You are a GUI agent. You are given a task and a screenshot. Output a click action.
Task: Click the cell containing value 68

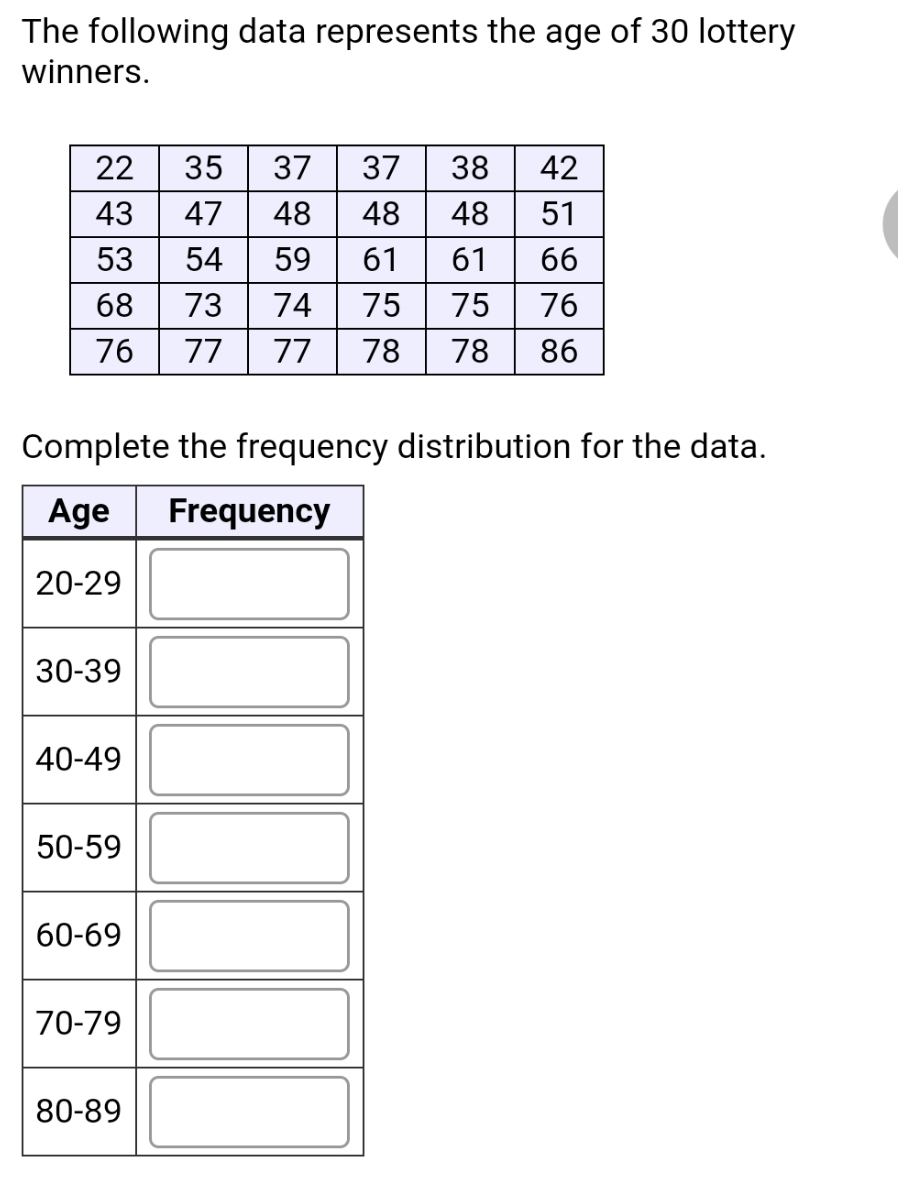113,306
